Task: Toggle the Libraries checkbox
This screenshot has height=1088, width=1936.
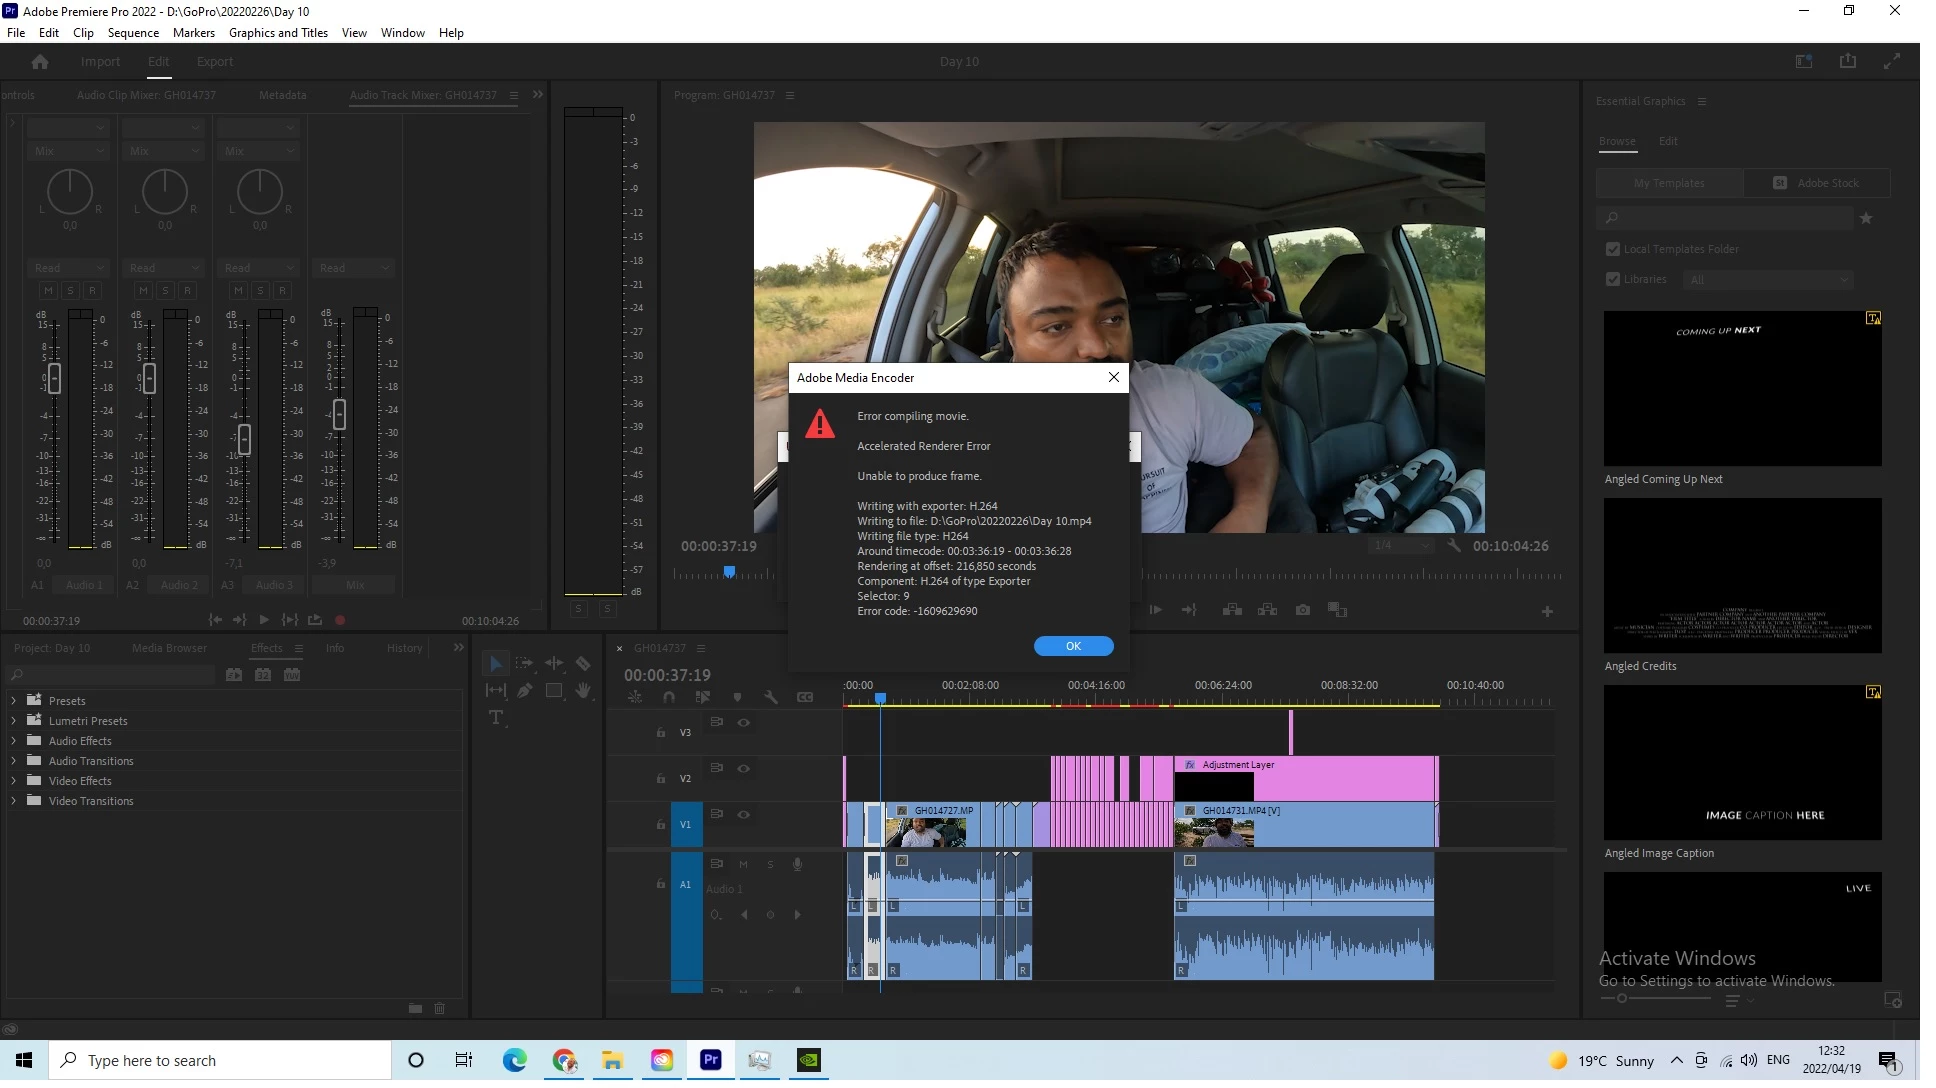Action: pos(1612,279)
